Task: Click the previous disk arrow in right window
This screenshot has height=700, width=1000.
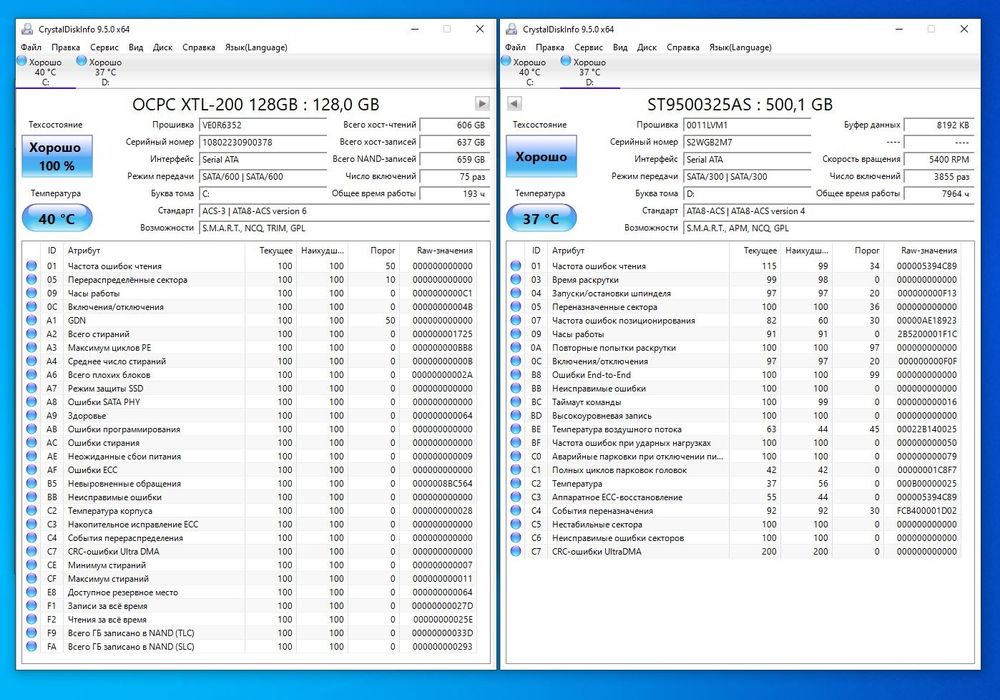Action: point(514,103)
